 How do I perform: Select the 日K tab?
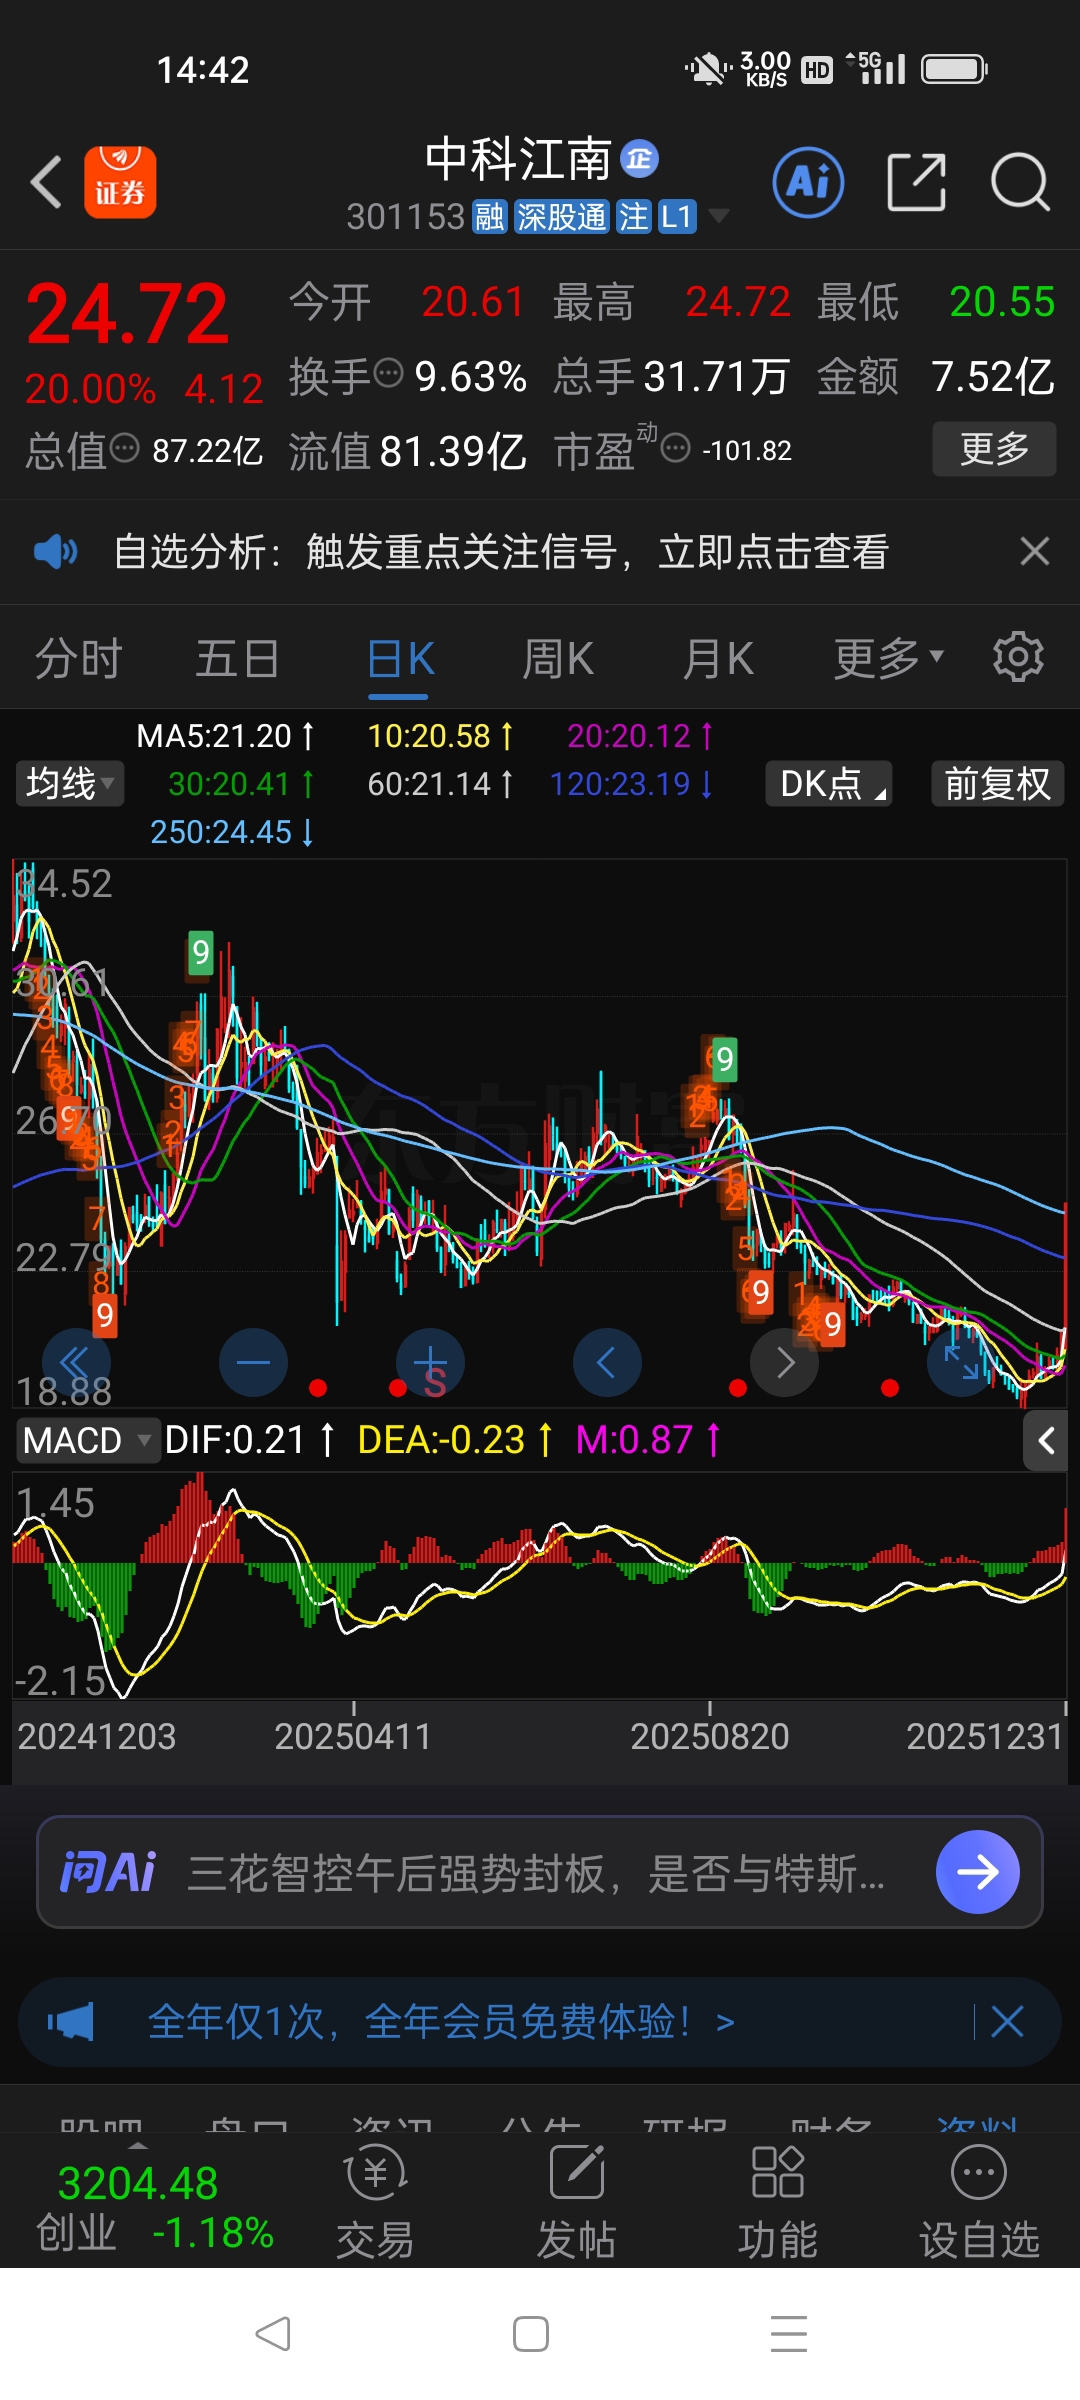tap(400, 658)
